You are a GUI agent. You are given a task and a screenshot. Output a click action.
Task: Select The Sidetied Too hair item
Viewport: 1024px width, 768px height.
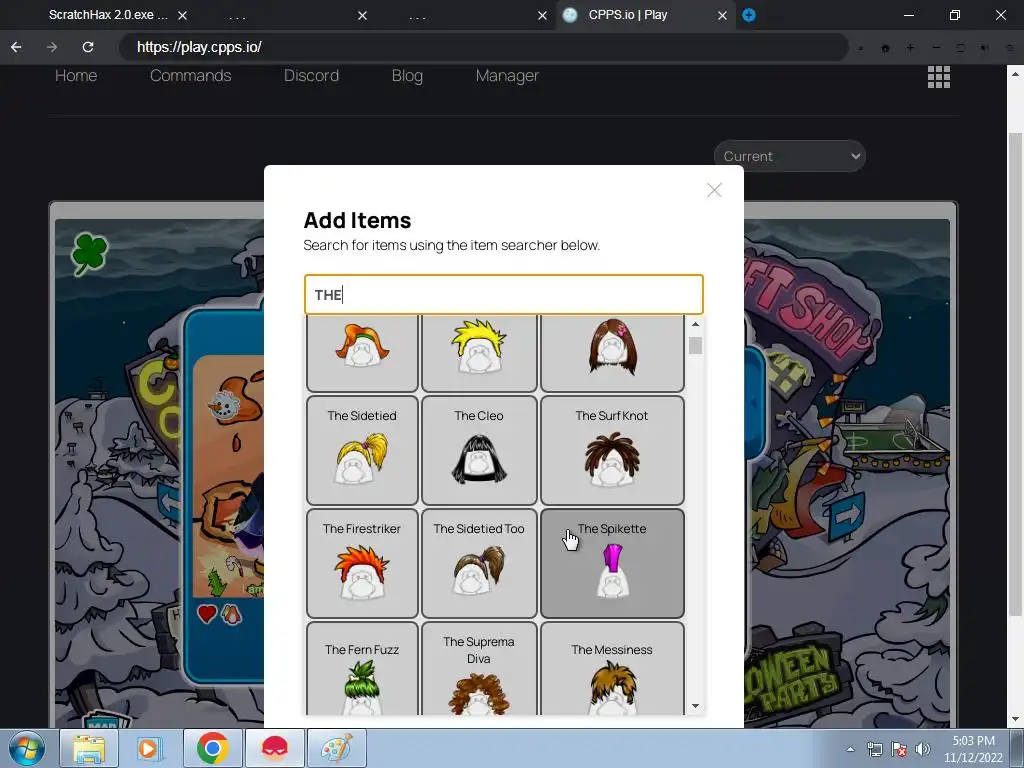479,563
